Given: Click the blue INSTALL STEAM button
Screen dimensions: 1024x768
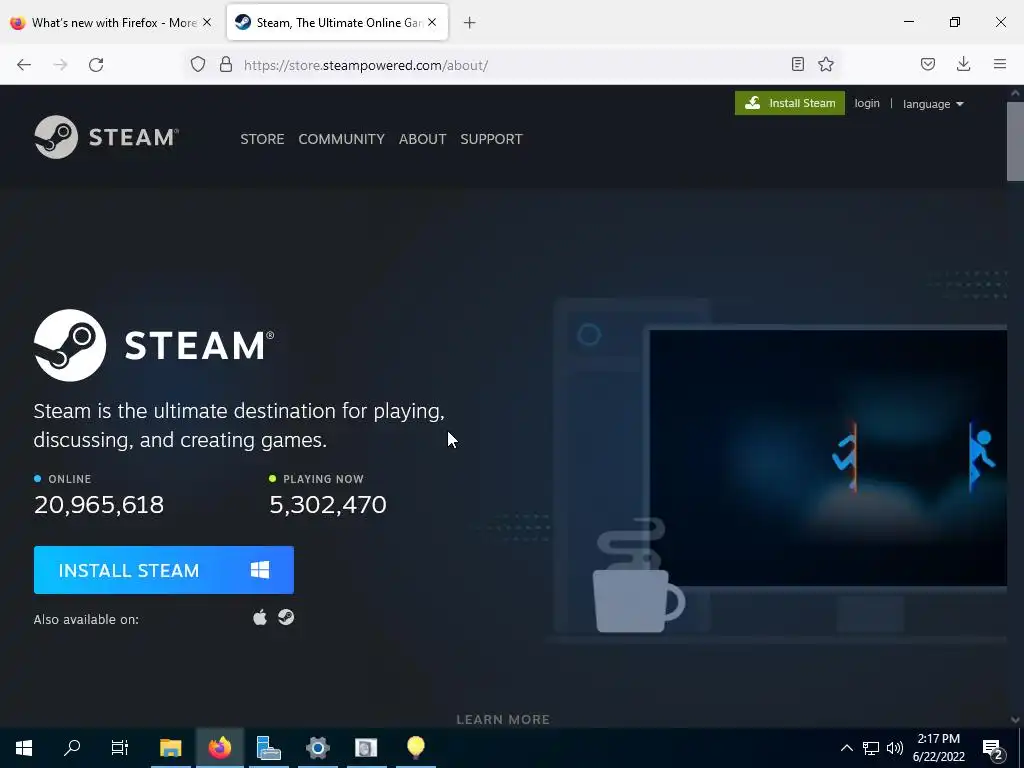Looking at the screenshot, I should [x=164, y=570].
